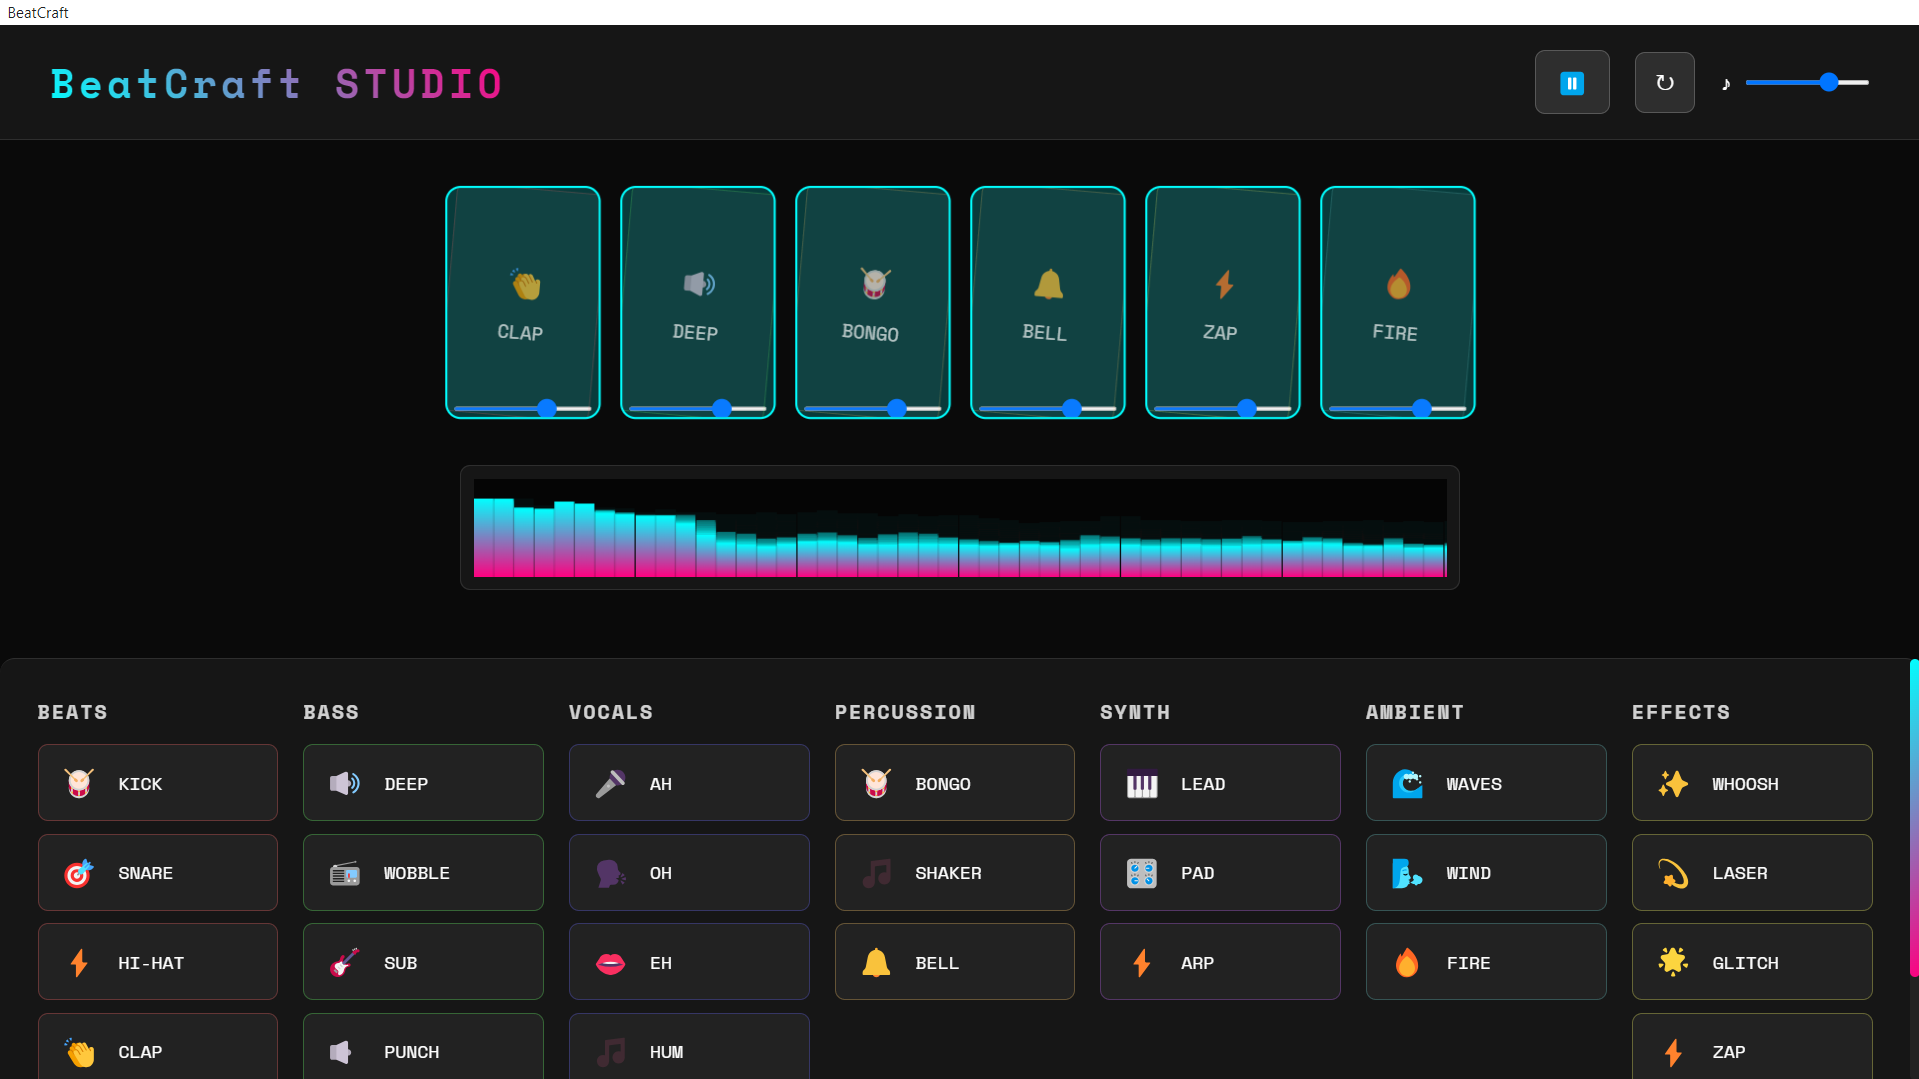Select the LEAD synth sound

pos(1219,783)
